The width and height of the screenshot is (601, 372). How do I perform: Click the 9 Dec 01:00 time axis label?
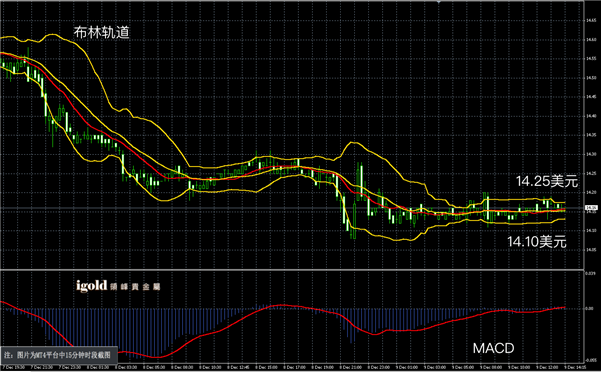coord(407,367)
